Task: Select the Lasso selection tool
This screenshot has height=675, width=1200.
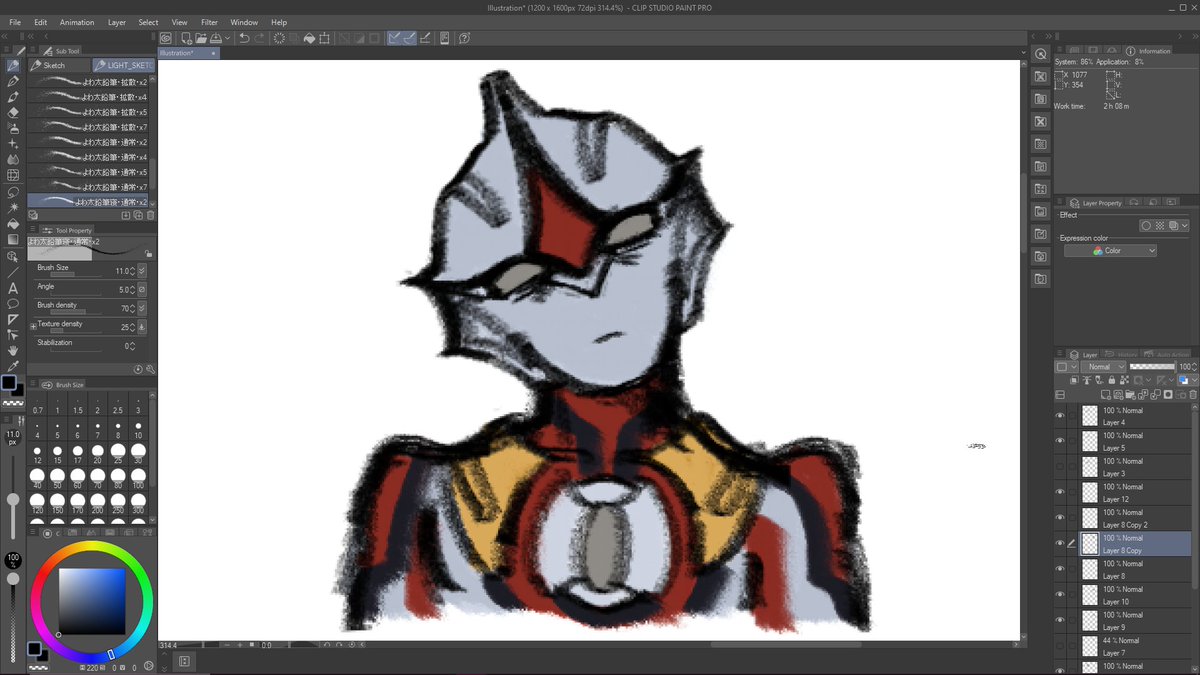Action: pos(13,192)
